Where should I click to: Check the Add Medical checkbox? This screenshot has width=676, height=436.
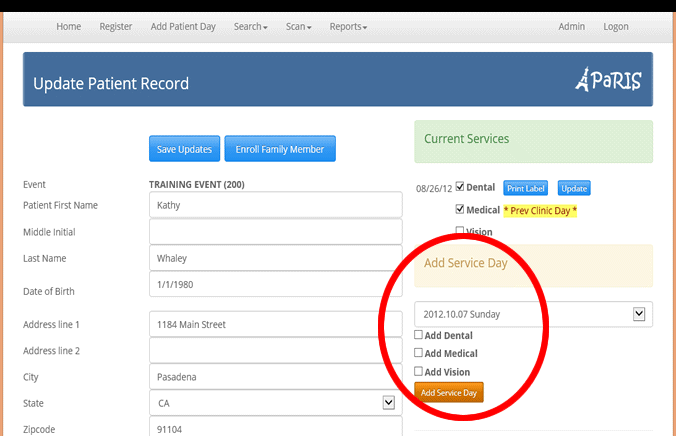(x=419, y=353)
